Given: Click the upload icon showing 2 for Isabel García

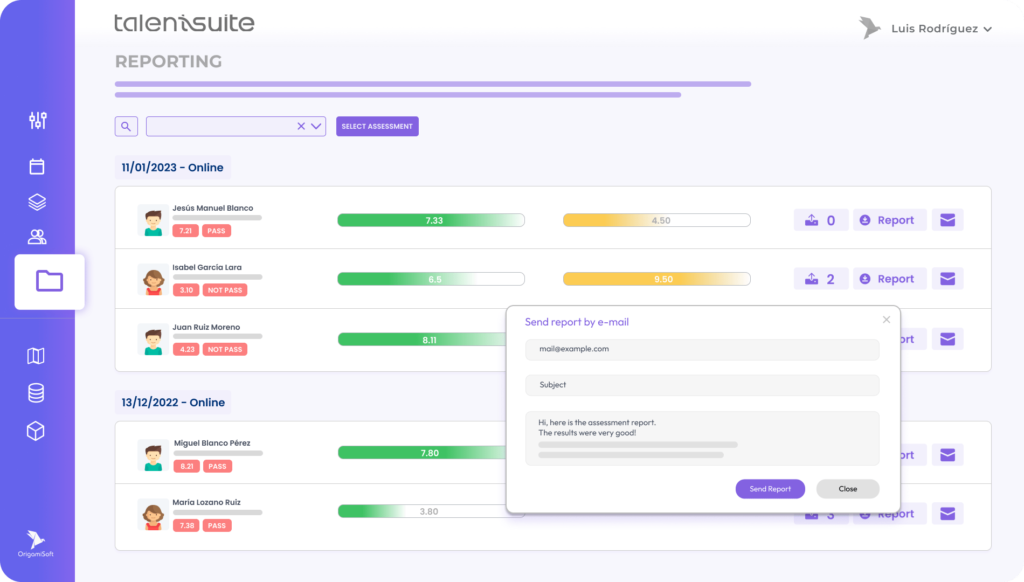Looking at the screenshot, I should point(820,278).
